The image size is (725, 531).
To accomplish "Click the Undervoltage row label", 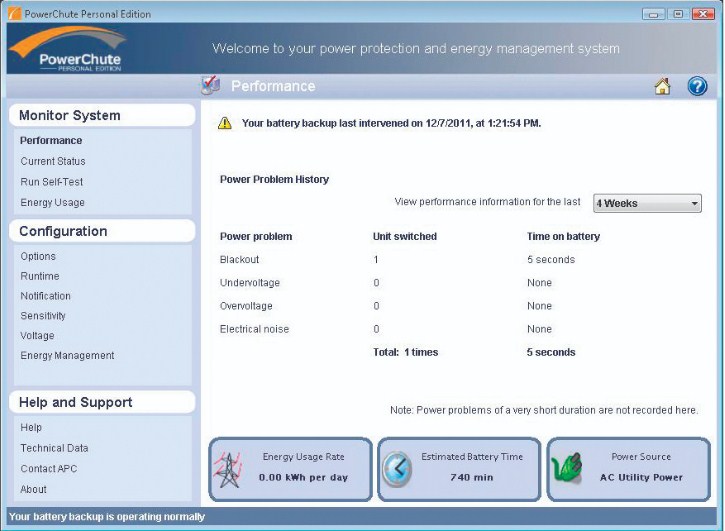I will [250, 283].
